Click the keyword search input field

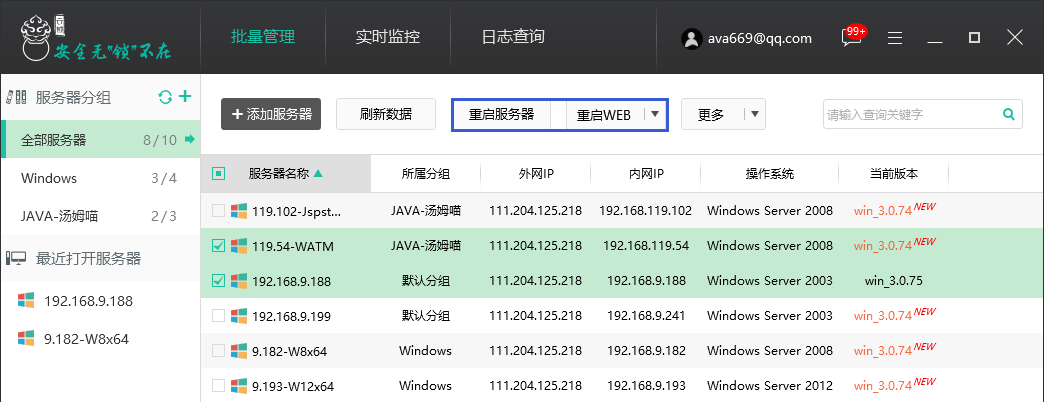click(910, 114)
